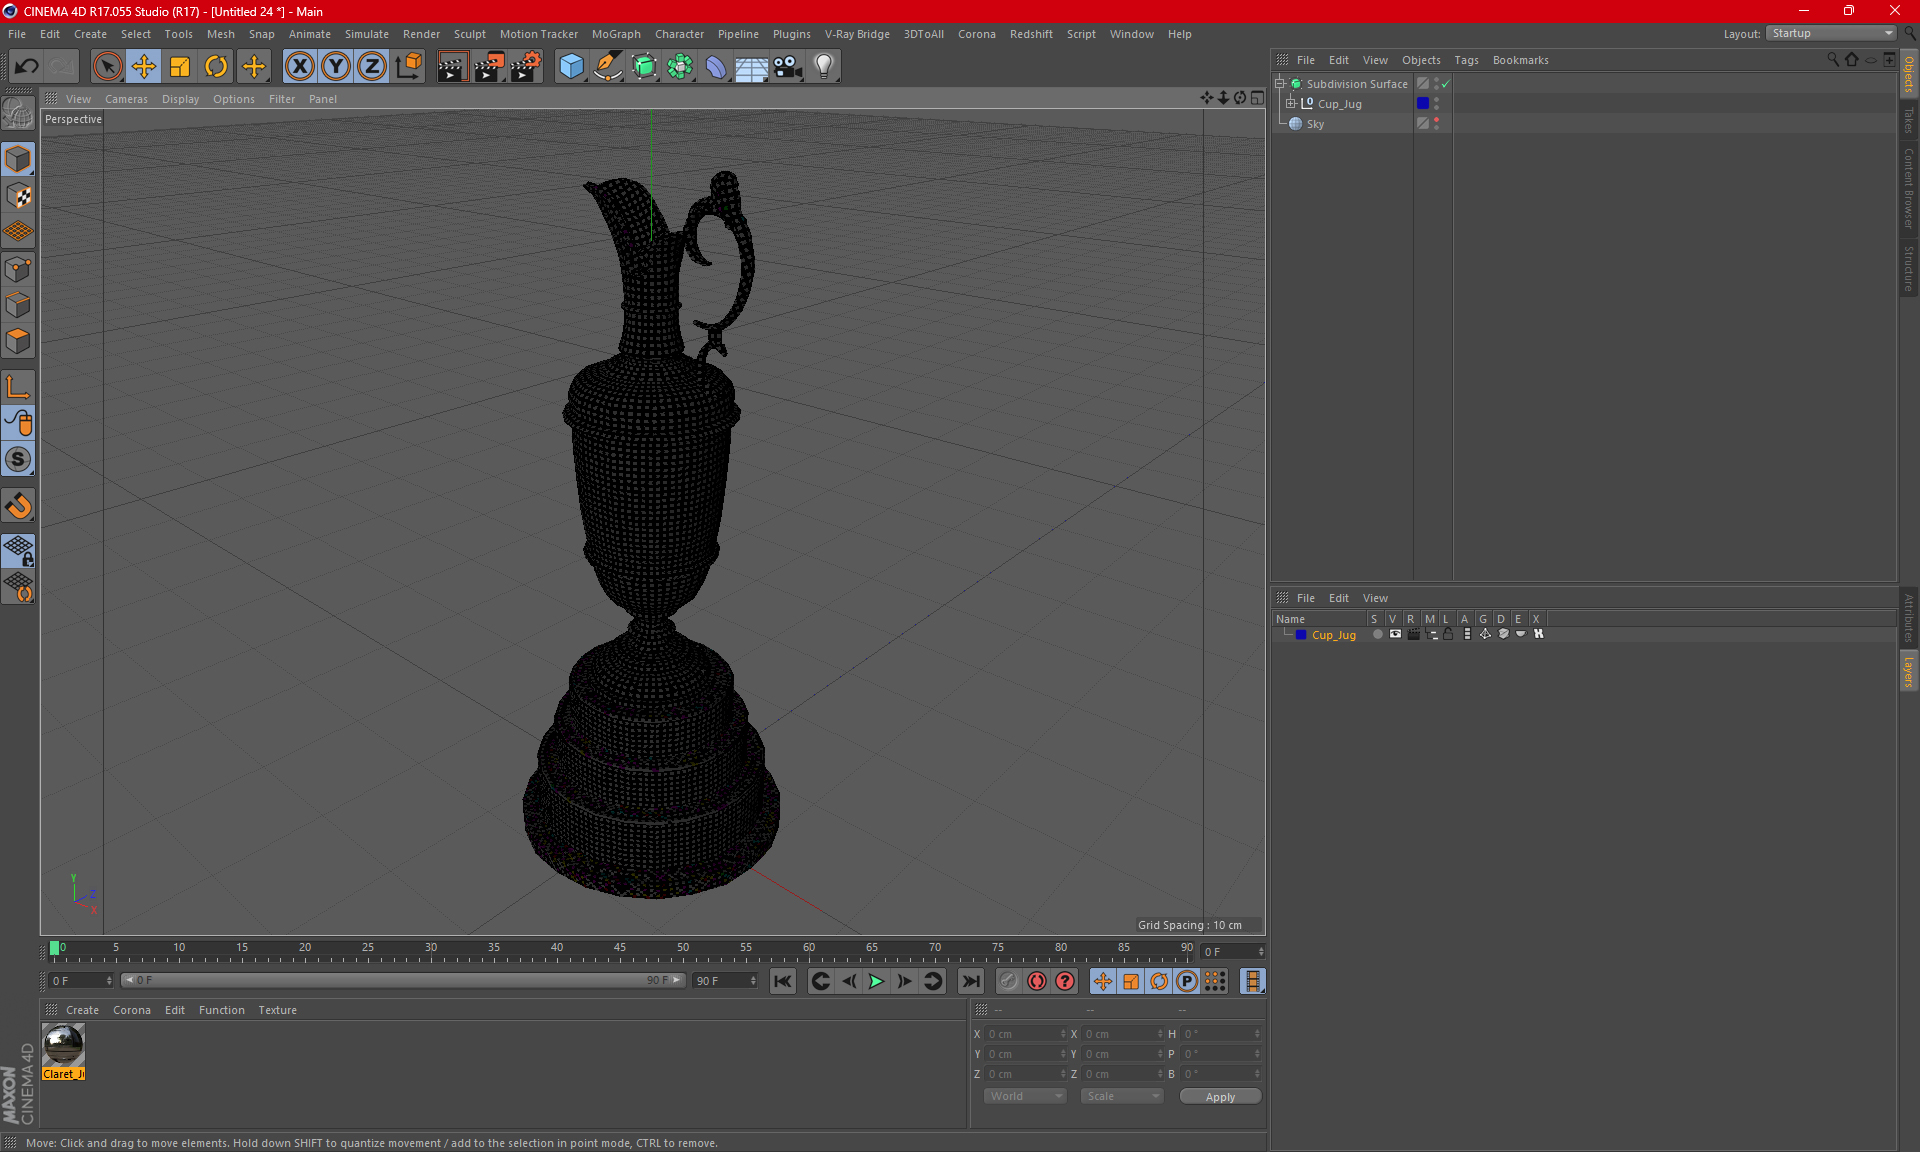Activate the Move tool
The width and height of the screenshot is (1920, 1152).
click(144, 67)
